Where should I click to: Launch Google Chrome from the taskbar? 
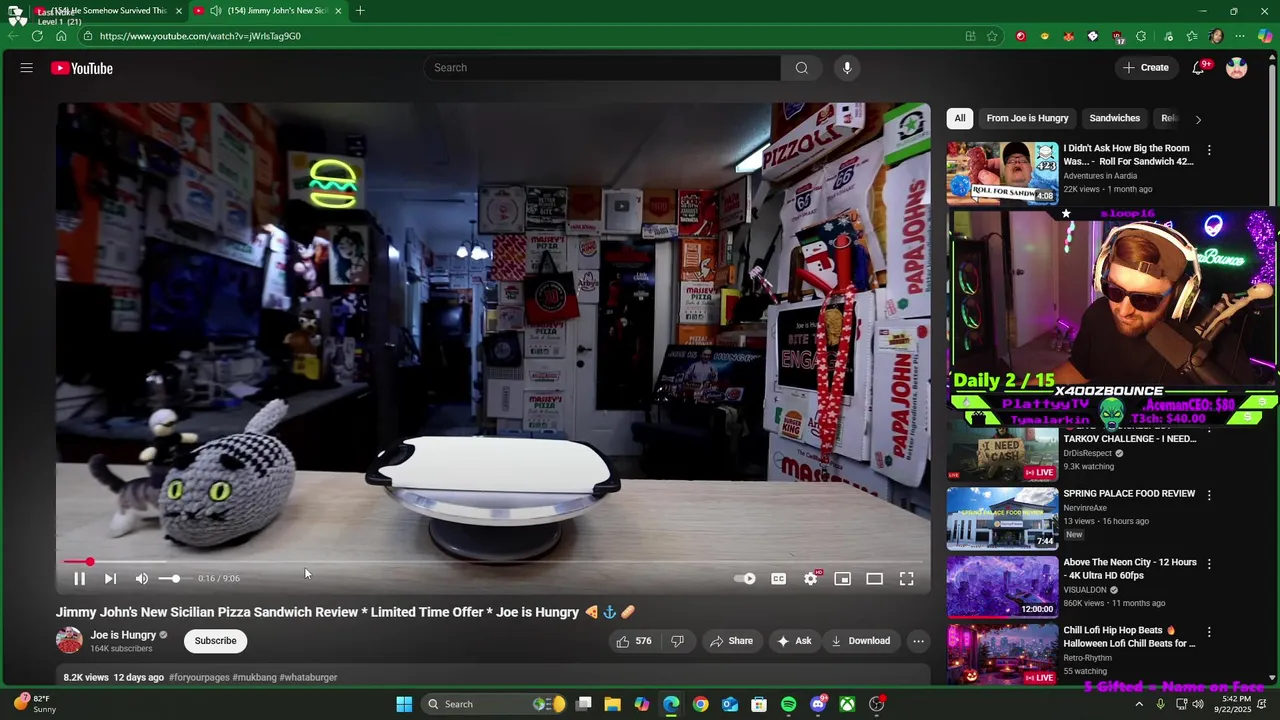tap(700, 704)
